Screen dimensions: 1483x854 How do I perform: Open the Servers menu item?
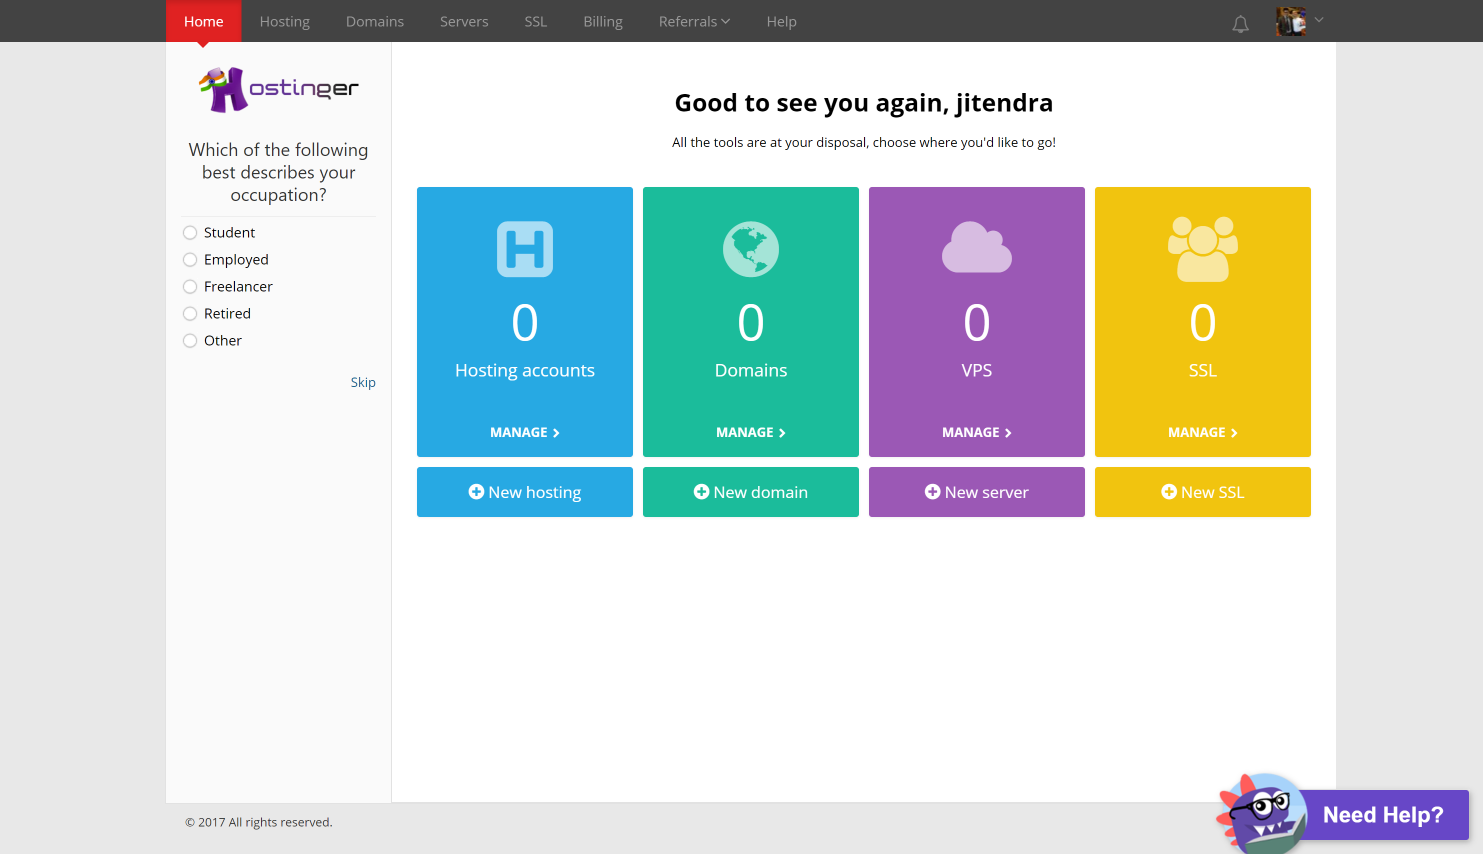(x=463, y=21)
